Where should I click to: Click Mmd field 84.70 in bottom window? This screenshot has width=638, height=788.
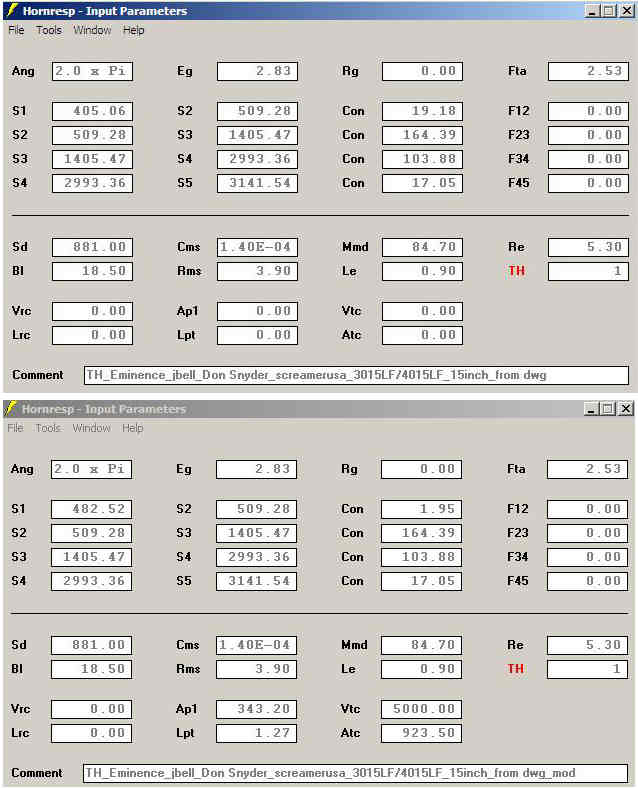(x=421, y=645)
